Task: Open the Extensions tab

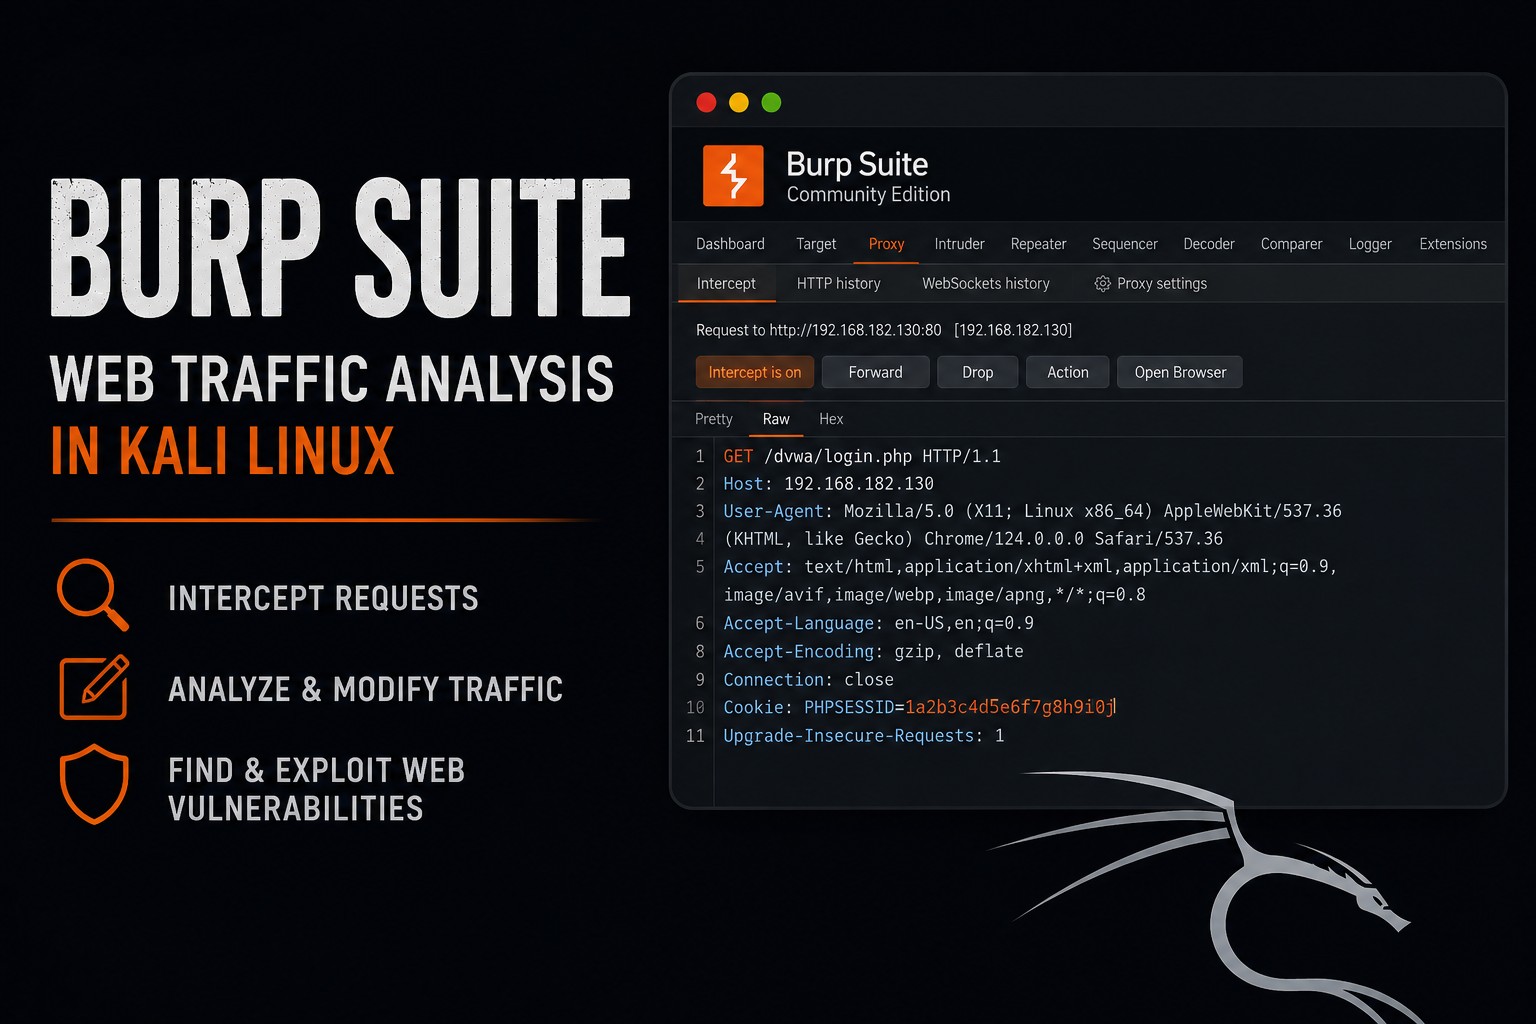Action: point(1453,244)
